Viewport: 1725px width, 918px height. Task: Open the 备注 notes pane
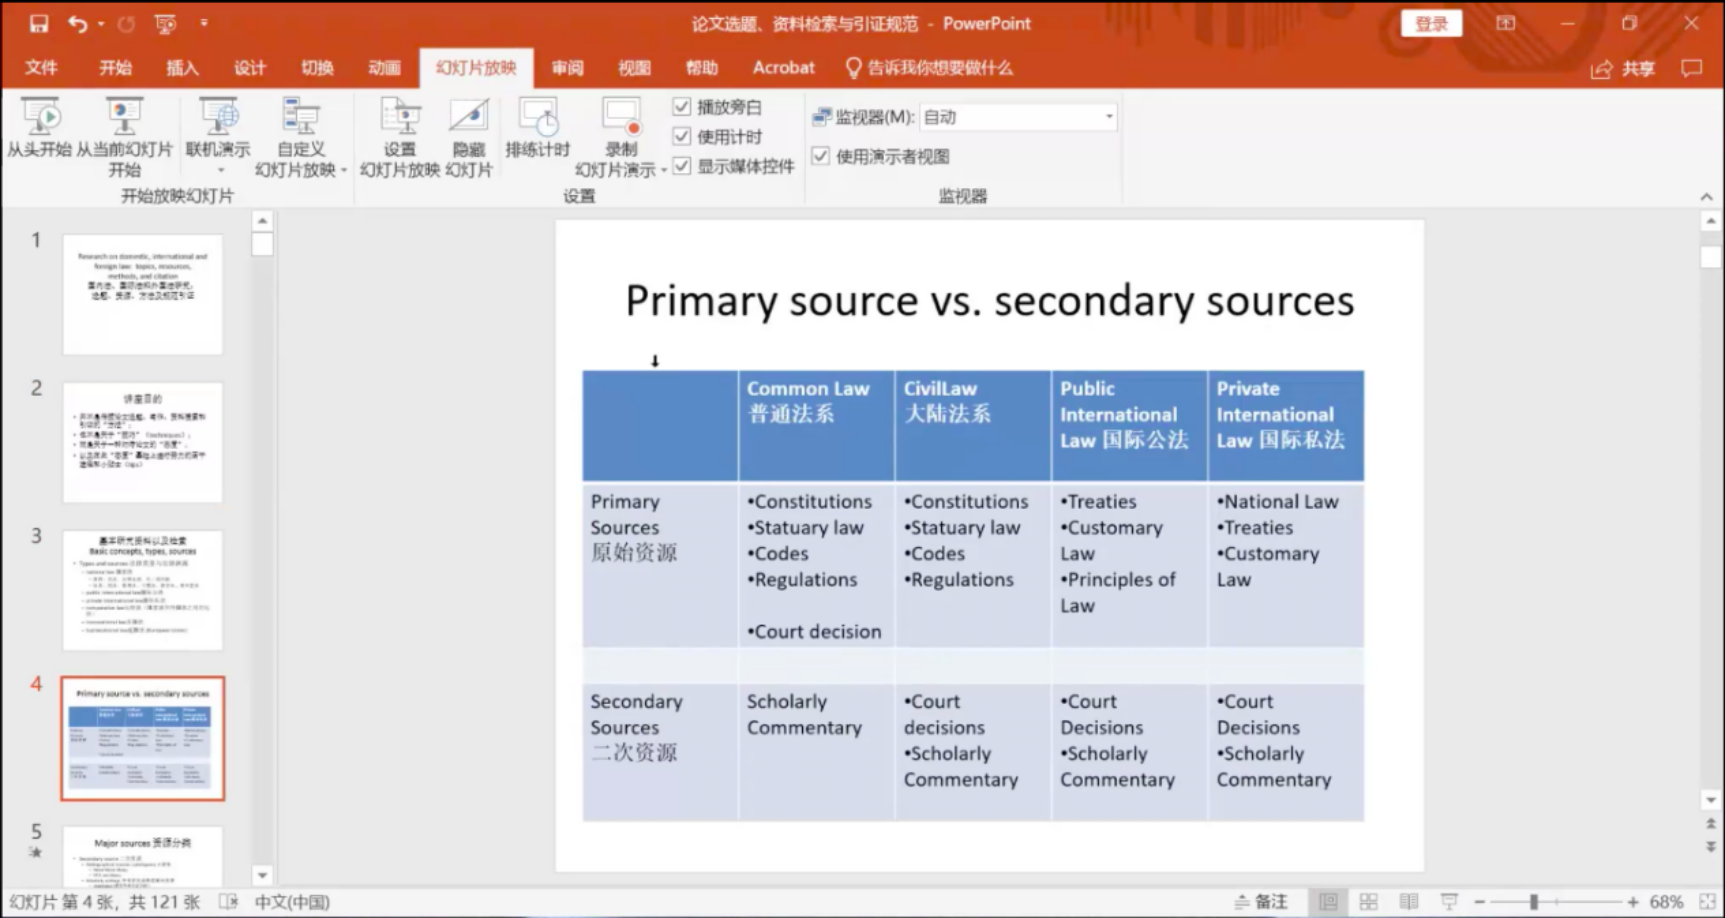pos(1261,901)
